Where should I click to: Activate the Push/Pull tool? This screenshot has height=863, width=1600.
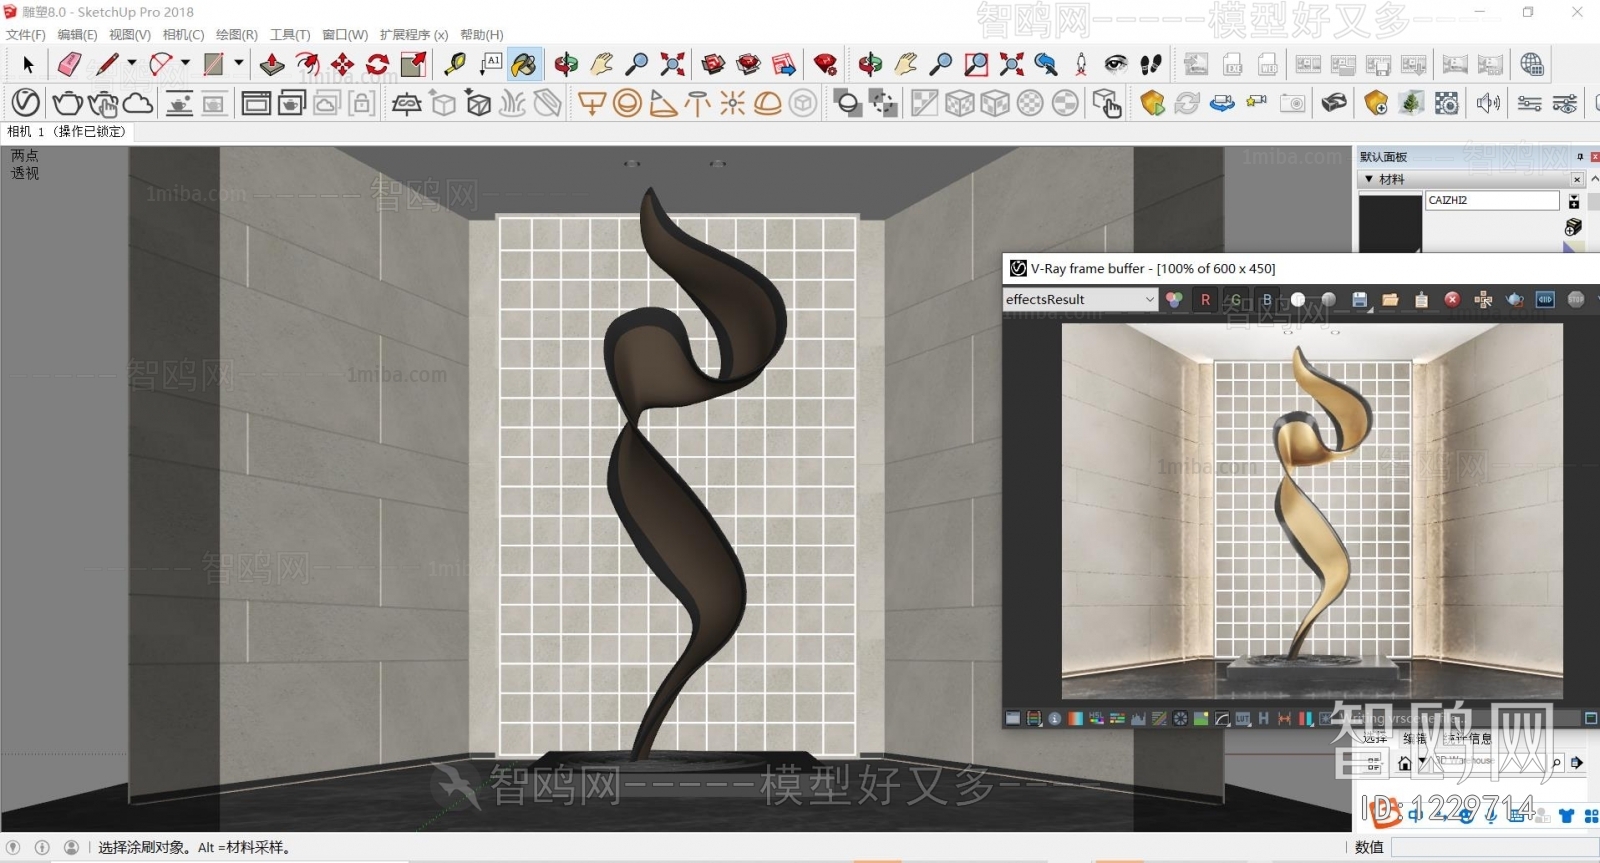(272, 65)
